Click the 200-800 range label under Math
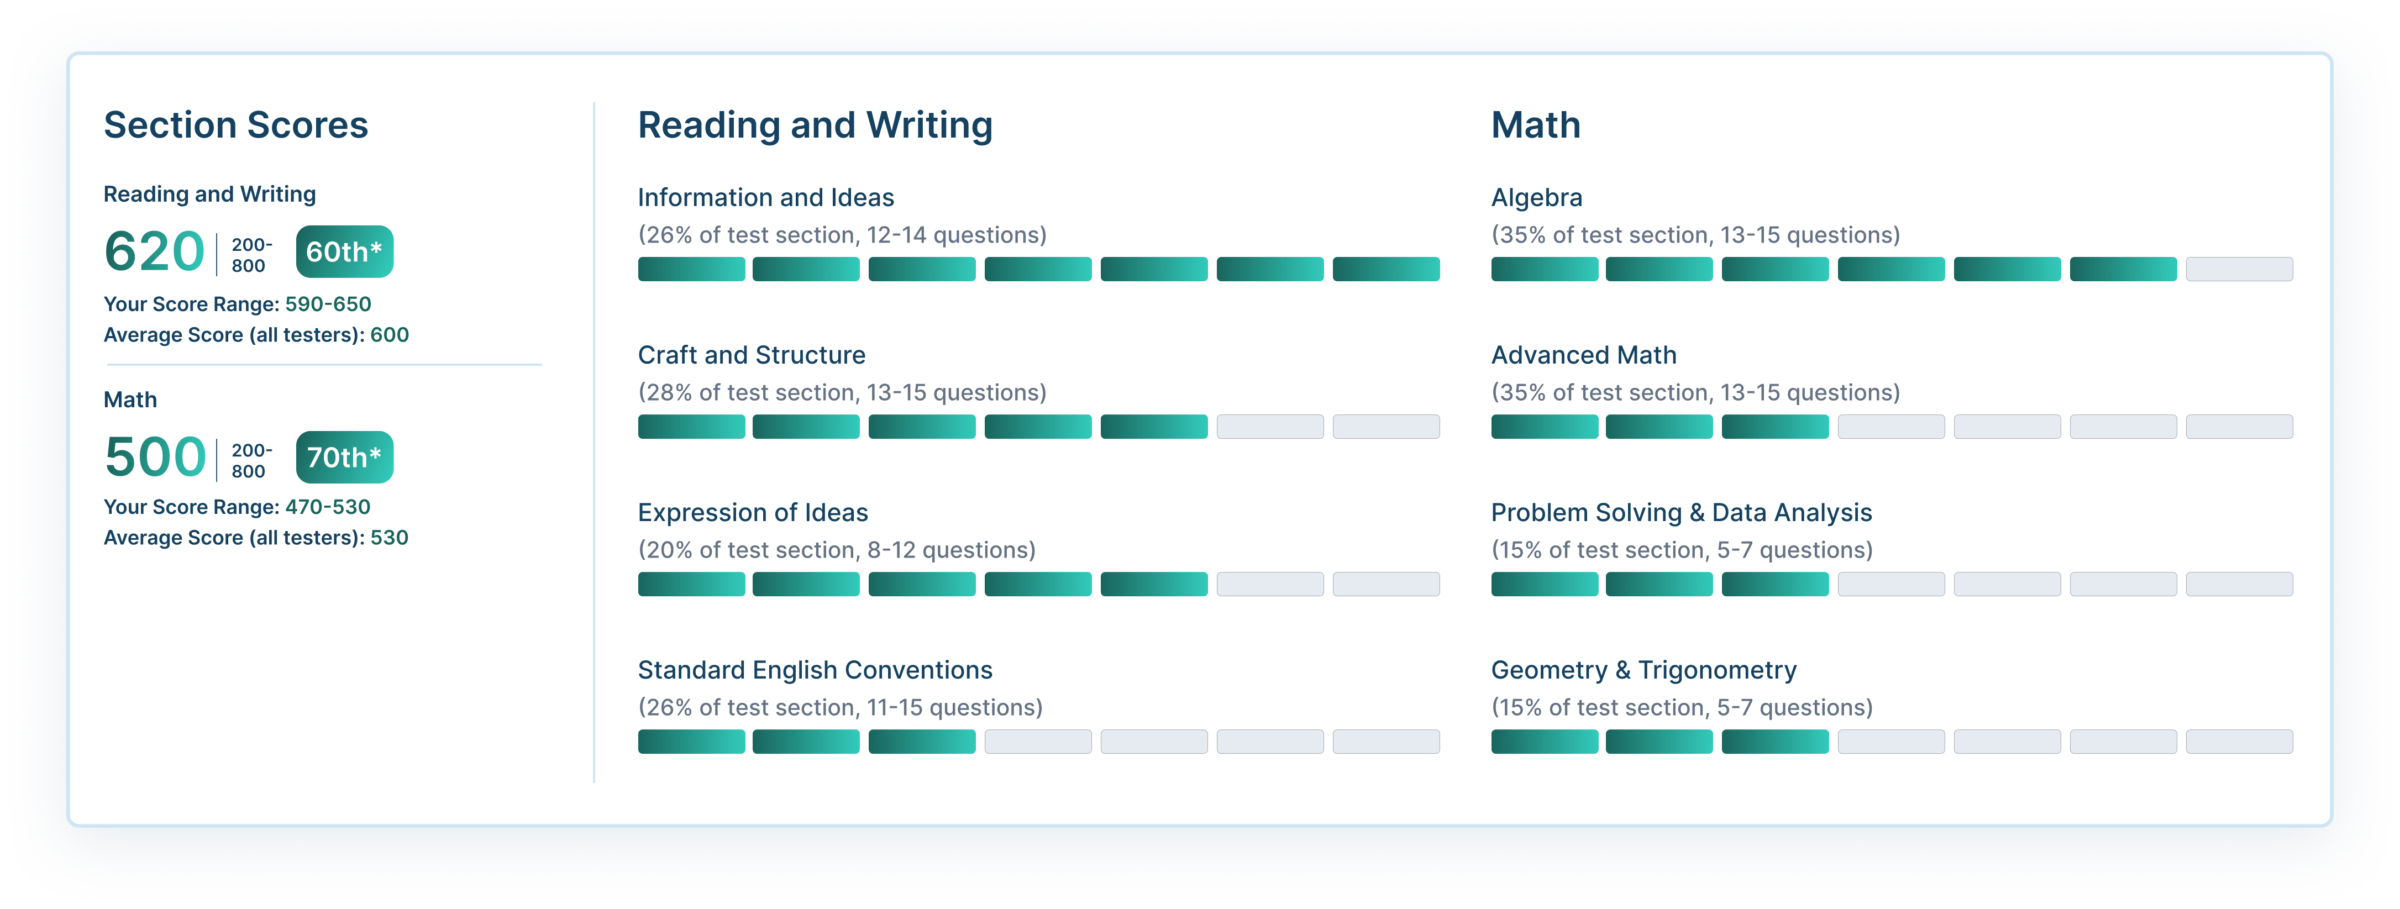Viewport: 2400px width, 909px height. point(249,458)
